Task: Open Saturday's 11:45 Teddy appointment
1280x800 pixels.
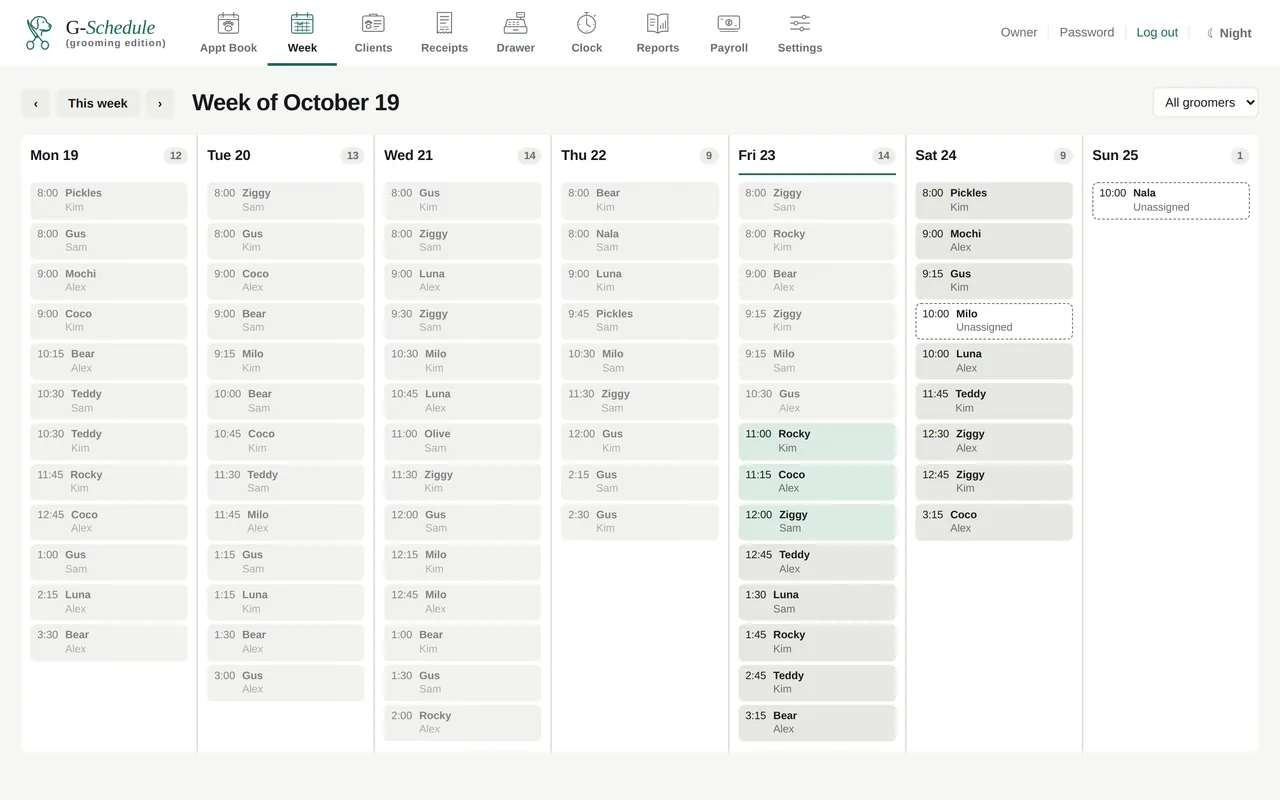Action: [x=994, y=401]
